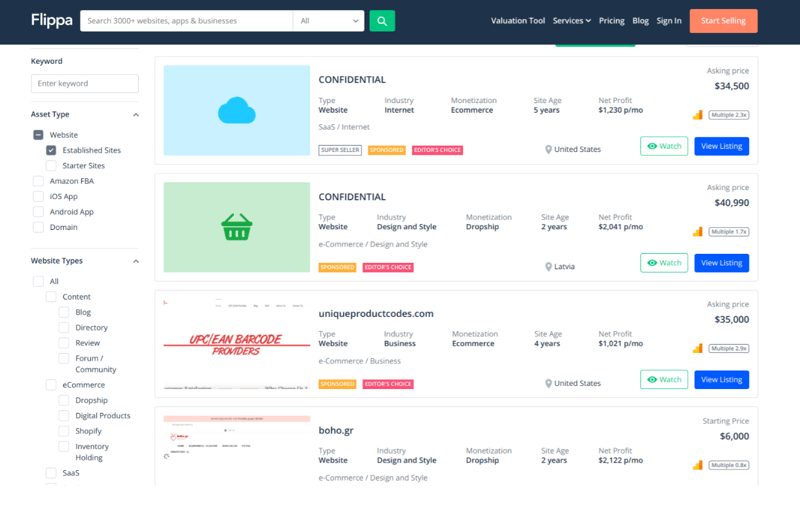This screenshot has width=800, height=505.
Task: Click the Multiple 1.7x badge
Action: 729,232
